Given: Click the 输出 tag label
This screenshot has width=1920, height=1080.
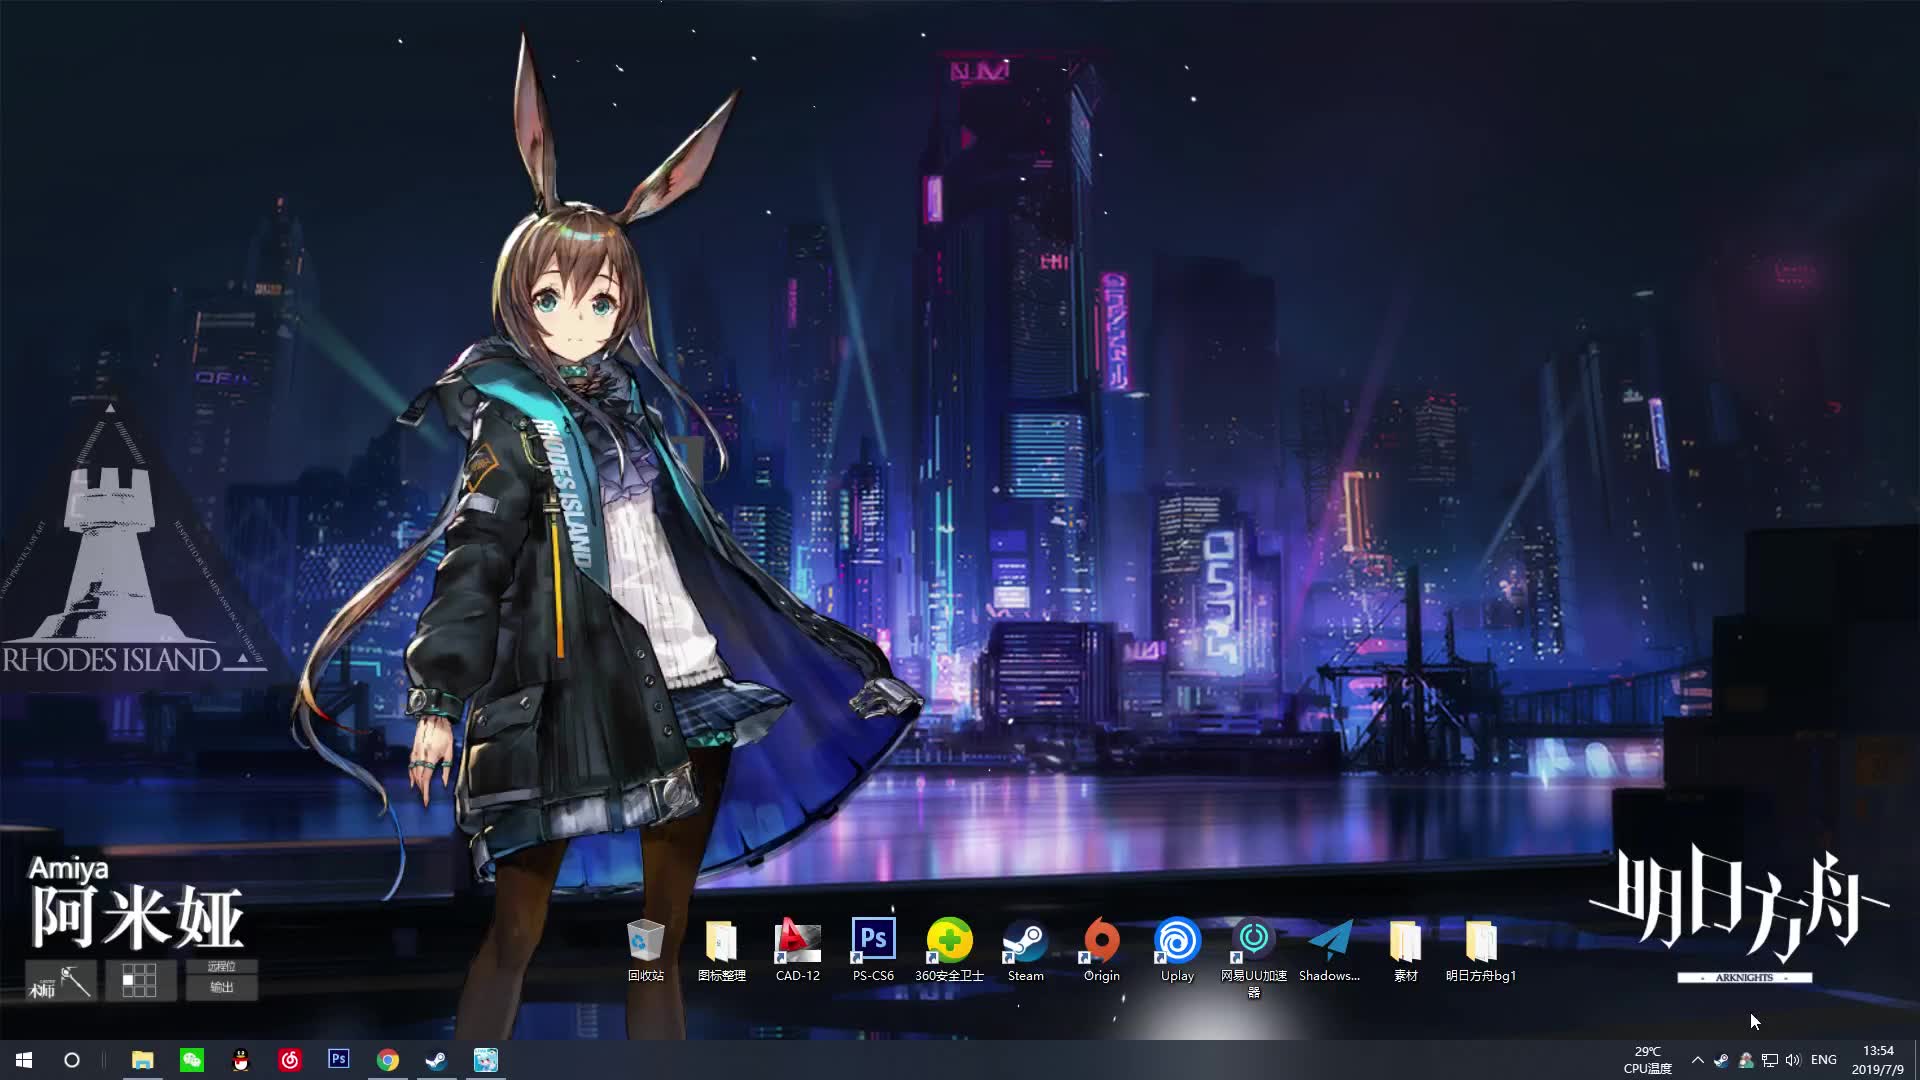Looking at the screenshot, I should click(221, 988).
